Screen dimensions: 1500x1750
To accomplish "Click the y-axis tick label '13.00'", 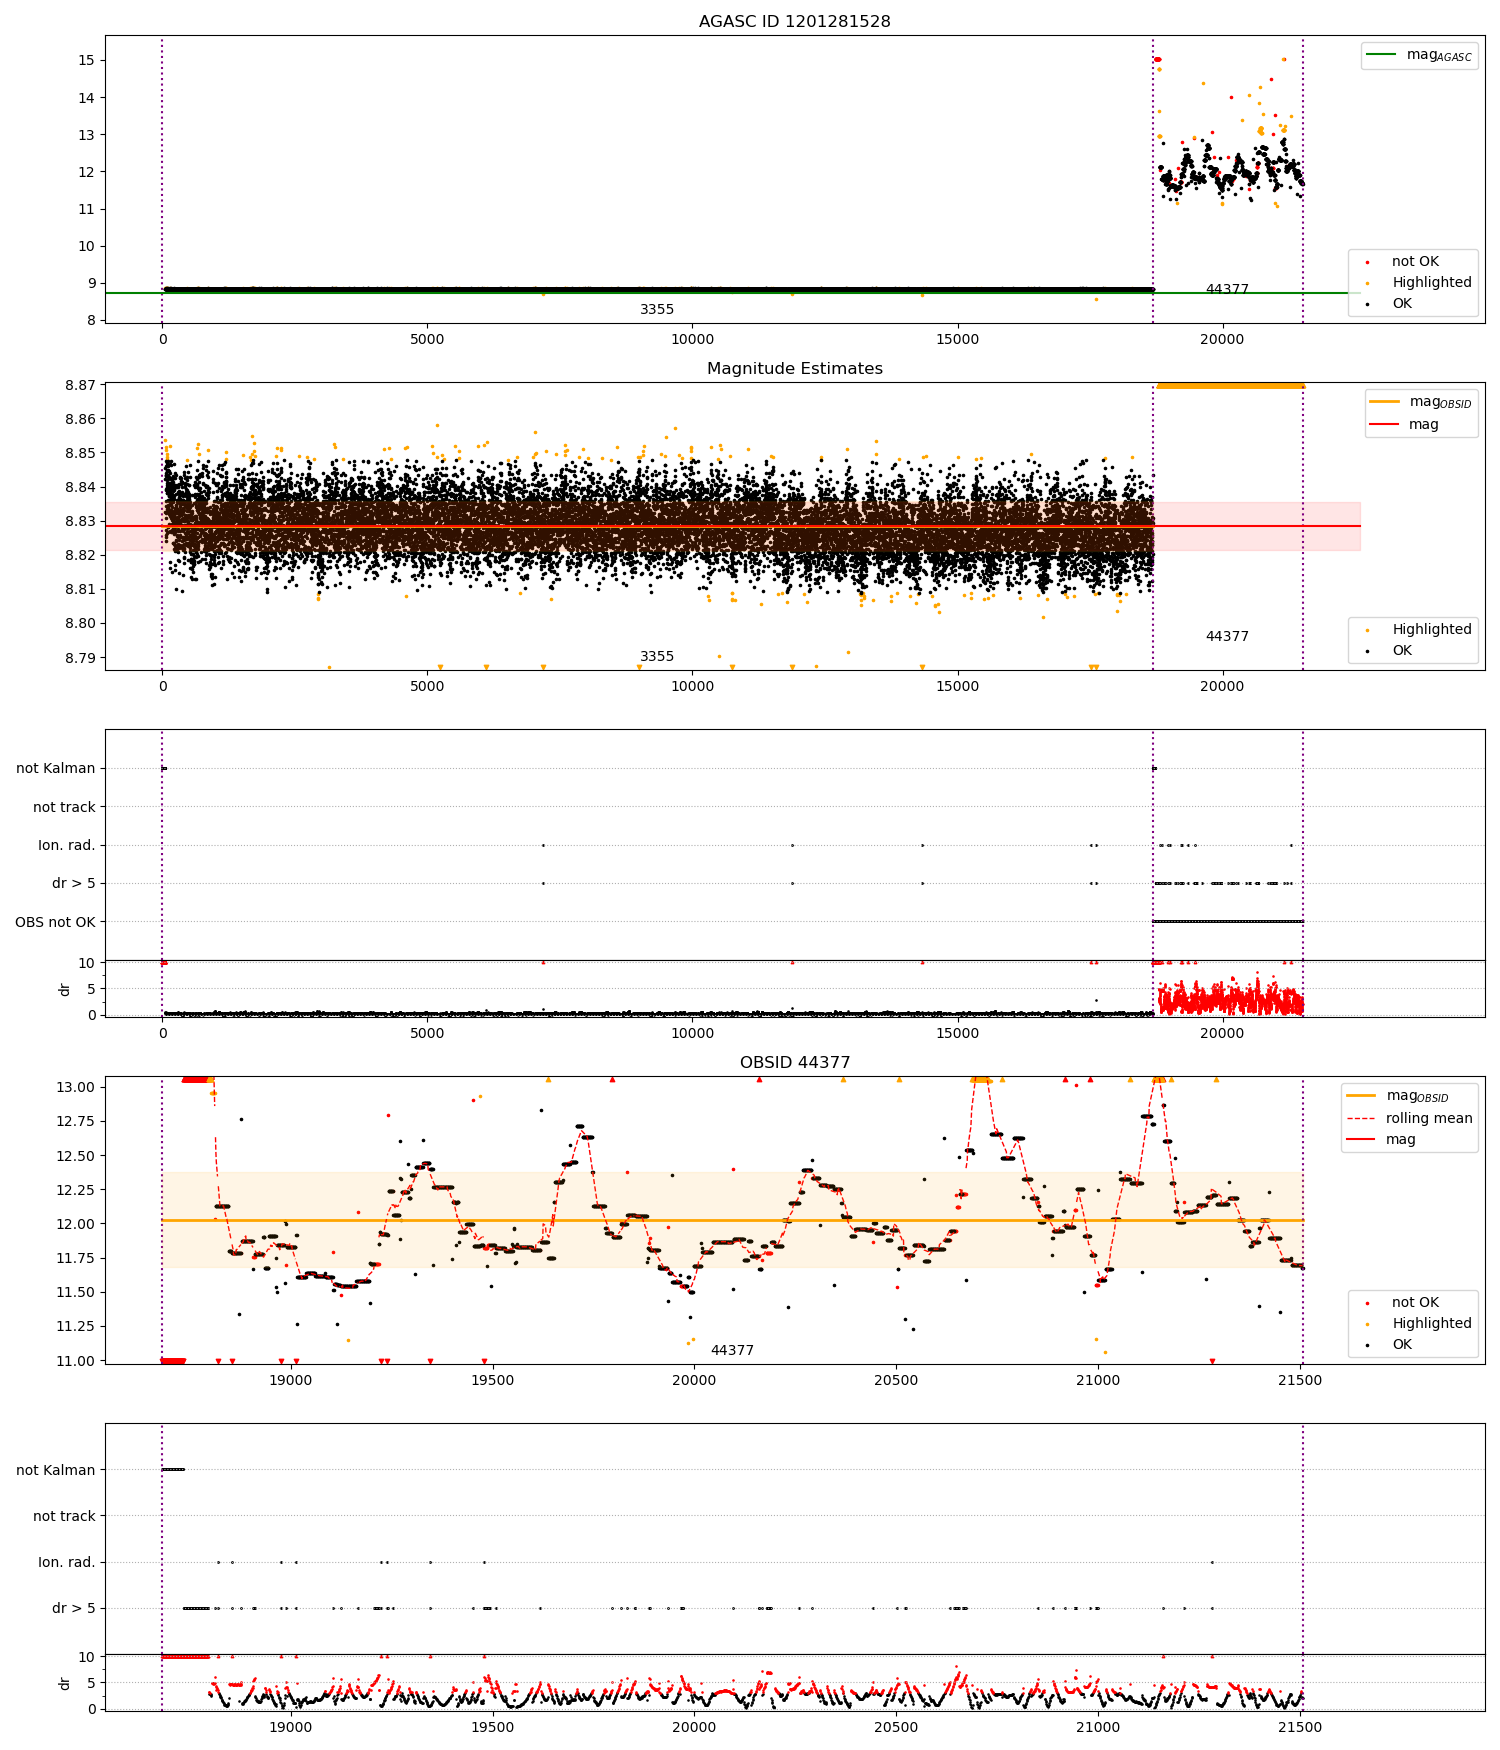I will tap(75, 1087).
